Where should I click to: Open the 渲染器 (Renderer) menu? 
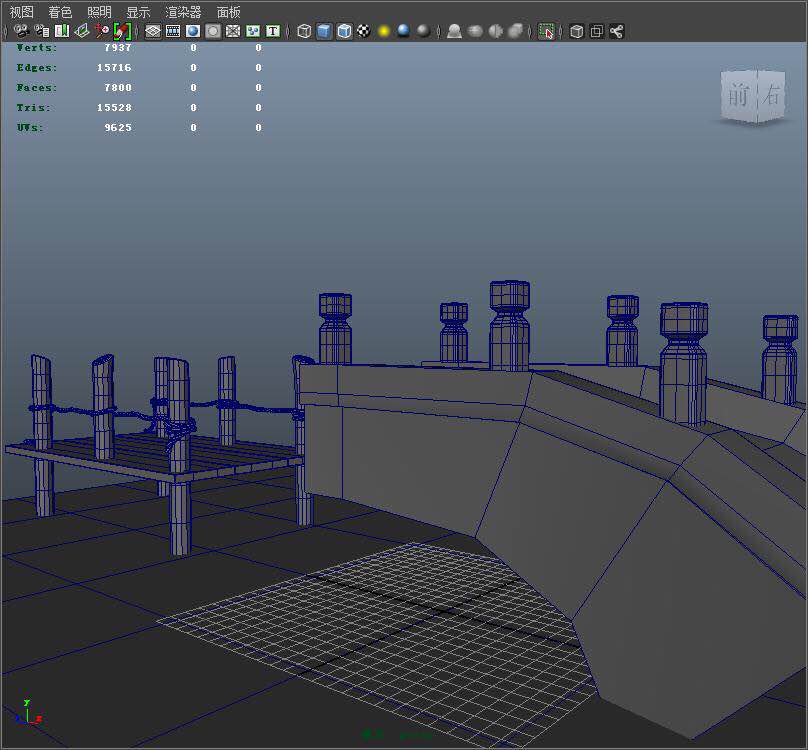coord(183,12)
